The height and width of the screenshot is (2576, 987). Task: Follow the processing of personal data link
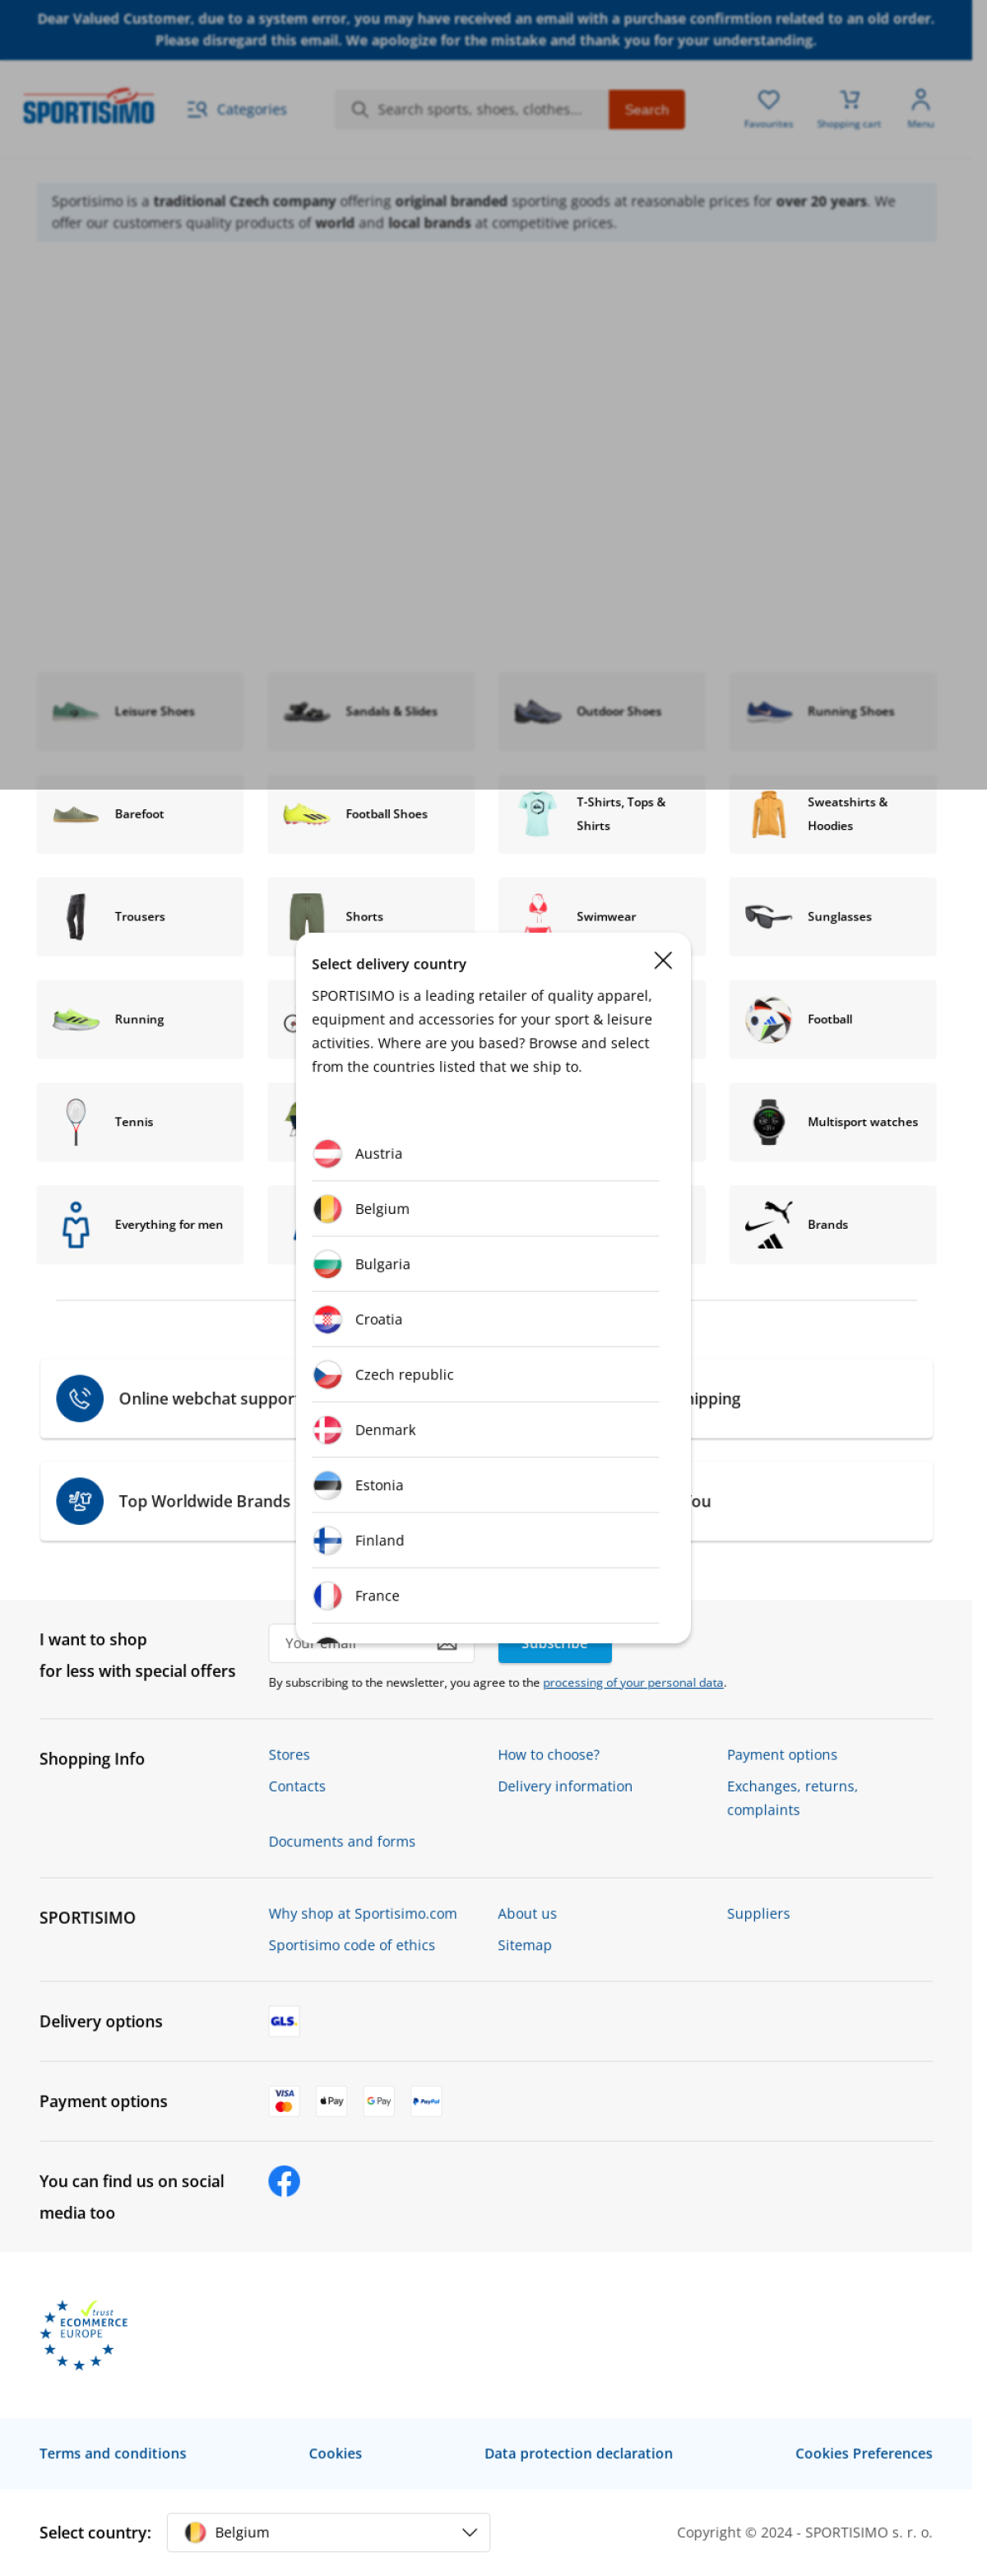coord(633,1682)
